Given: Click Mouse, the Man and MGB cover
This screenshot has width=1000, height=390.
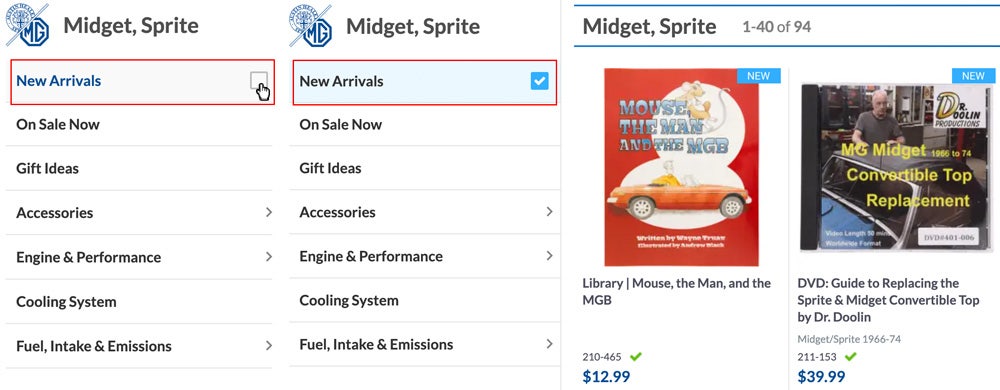Looking at the screenshot, I should click(682, 167).
